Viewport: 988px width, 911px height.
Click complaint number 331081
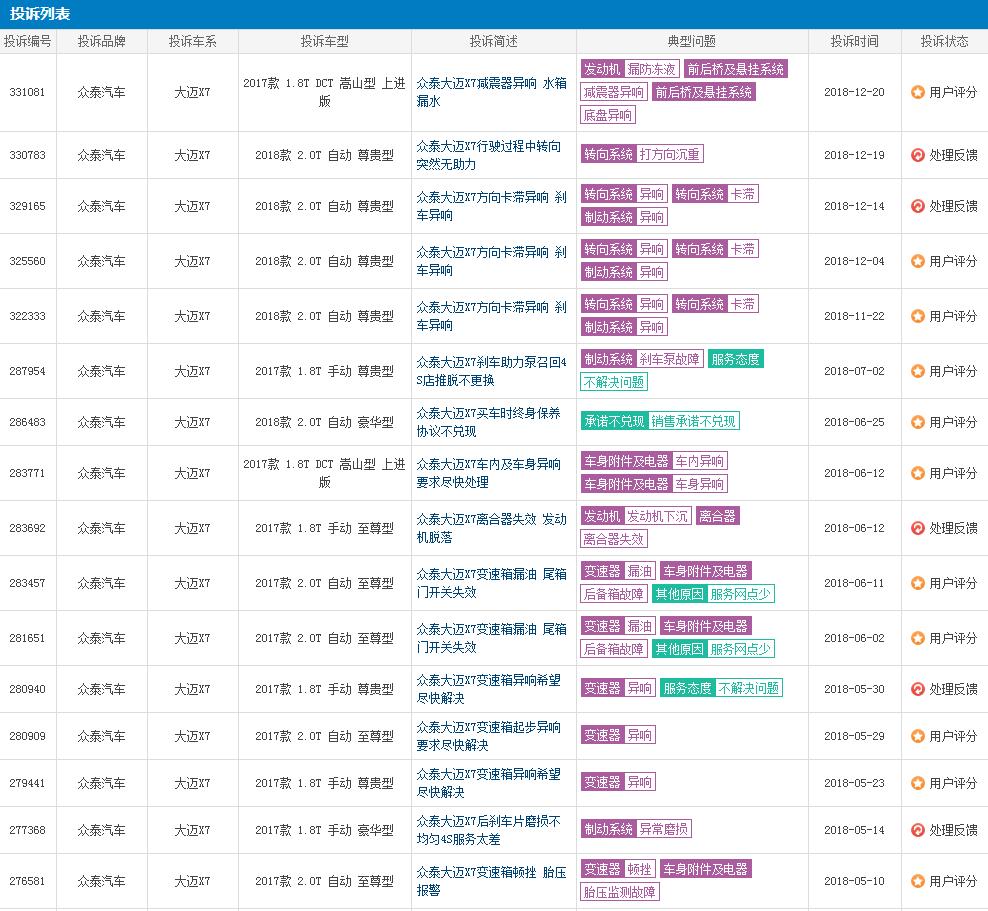pyautogui.click(x=28, y=92)
